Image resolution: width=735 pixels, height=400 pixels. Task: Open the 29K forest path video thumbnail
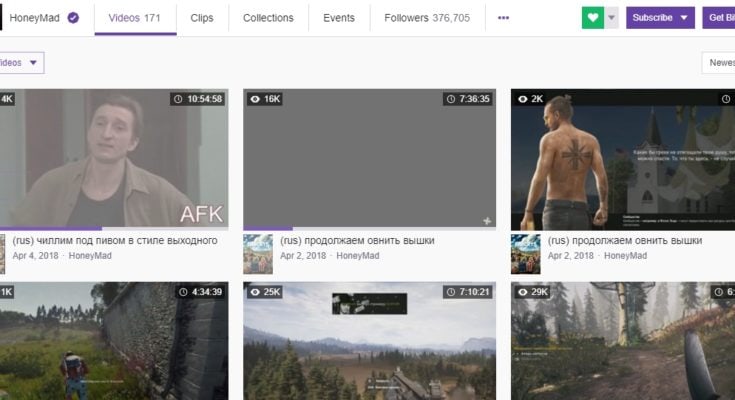tap(623, 341)
